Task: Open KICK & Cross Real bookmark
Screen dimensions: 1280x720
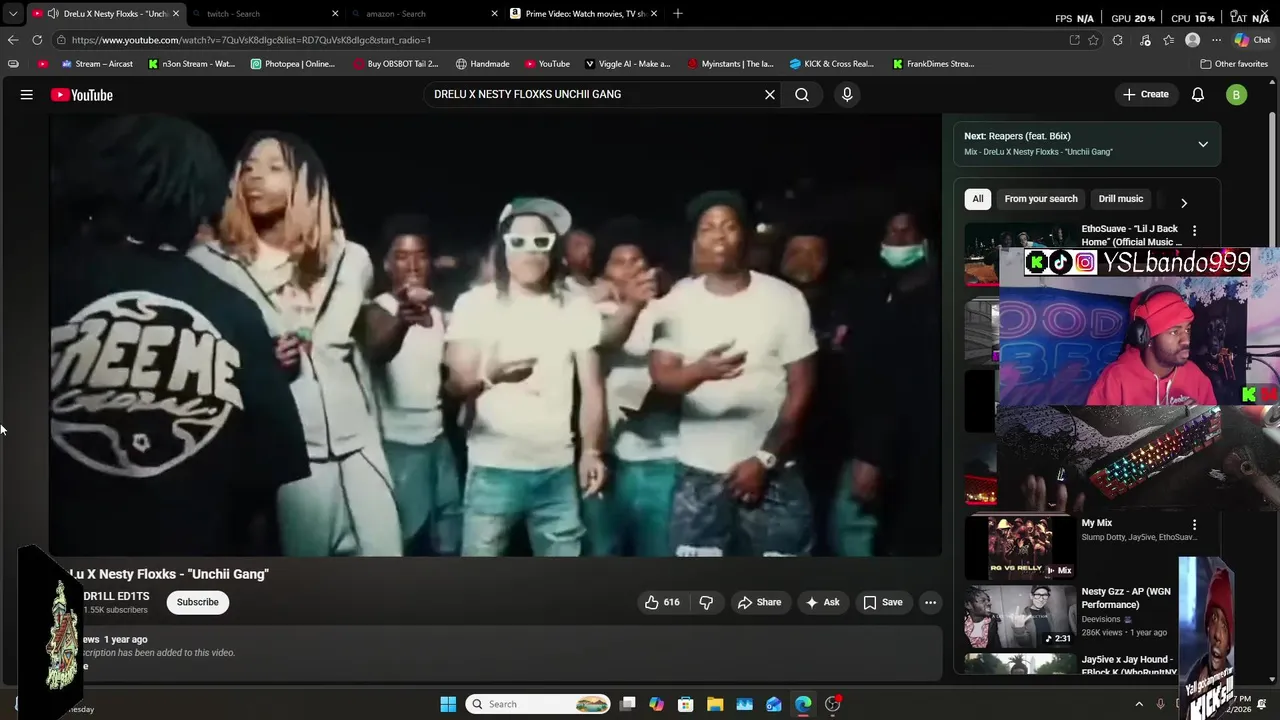Action: coord(832,64)
